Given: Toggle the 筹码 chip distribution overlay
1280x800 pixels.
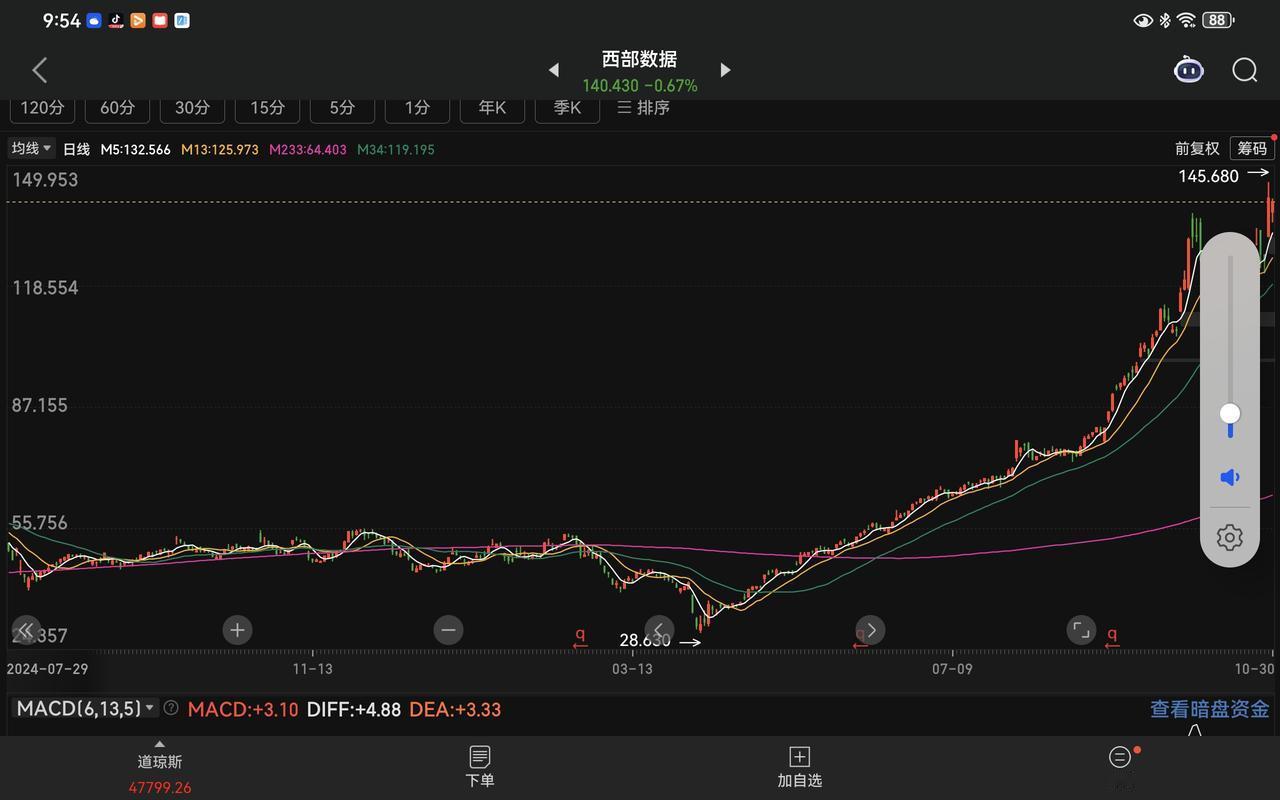Looking at the screenshot, I should [1252, 148].
